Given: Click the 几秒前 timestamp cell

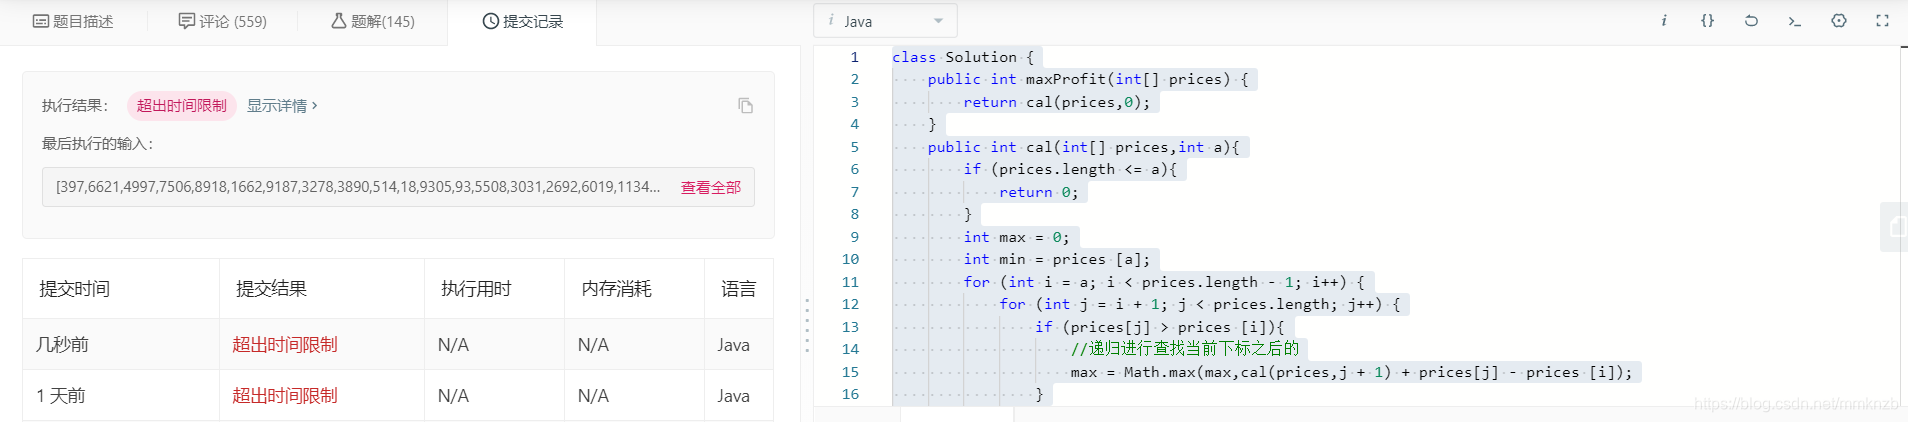Looking at the screenshot, I should click(x=62, y=345).
